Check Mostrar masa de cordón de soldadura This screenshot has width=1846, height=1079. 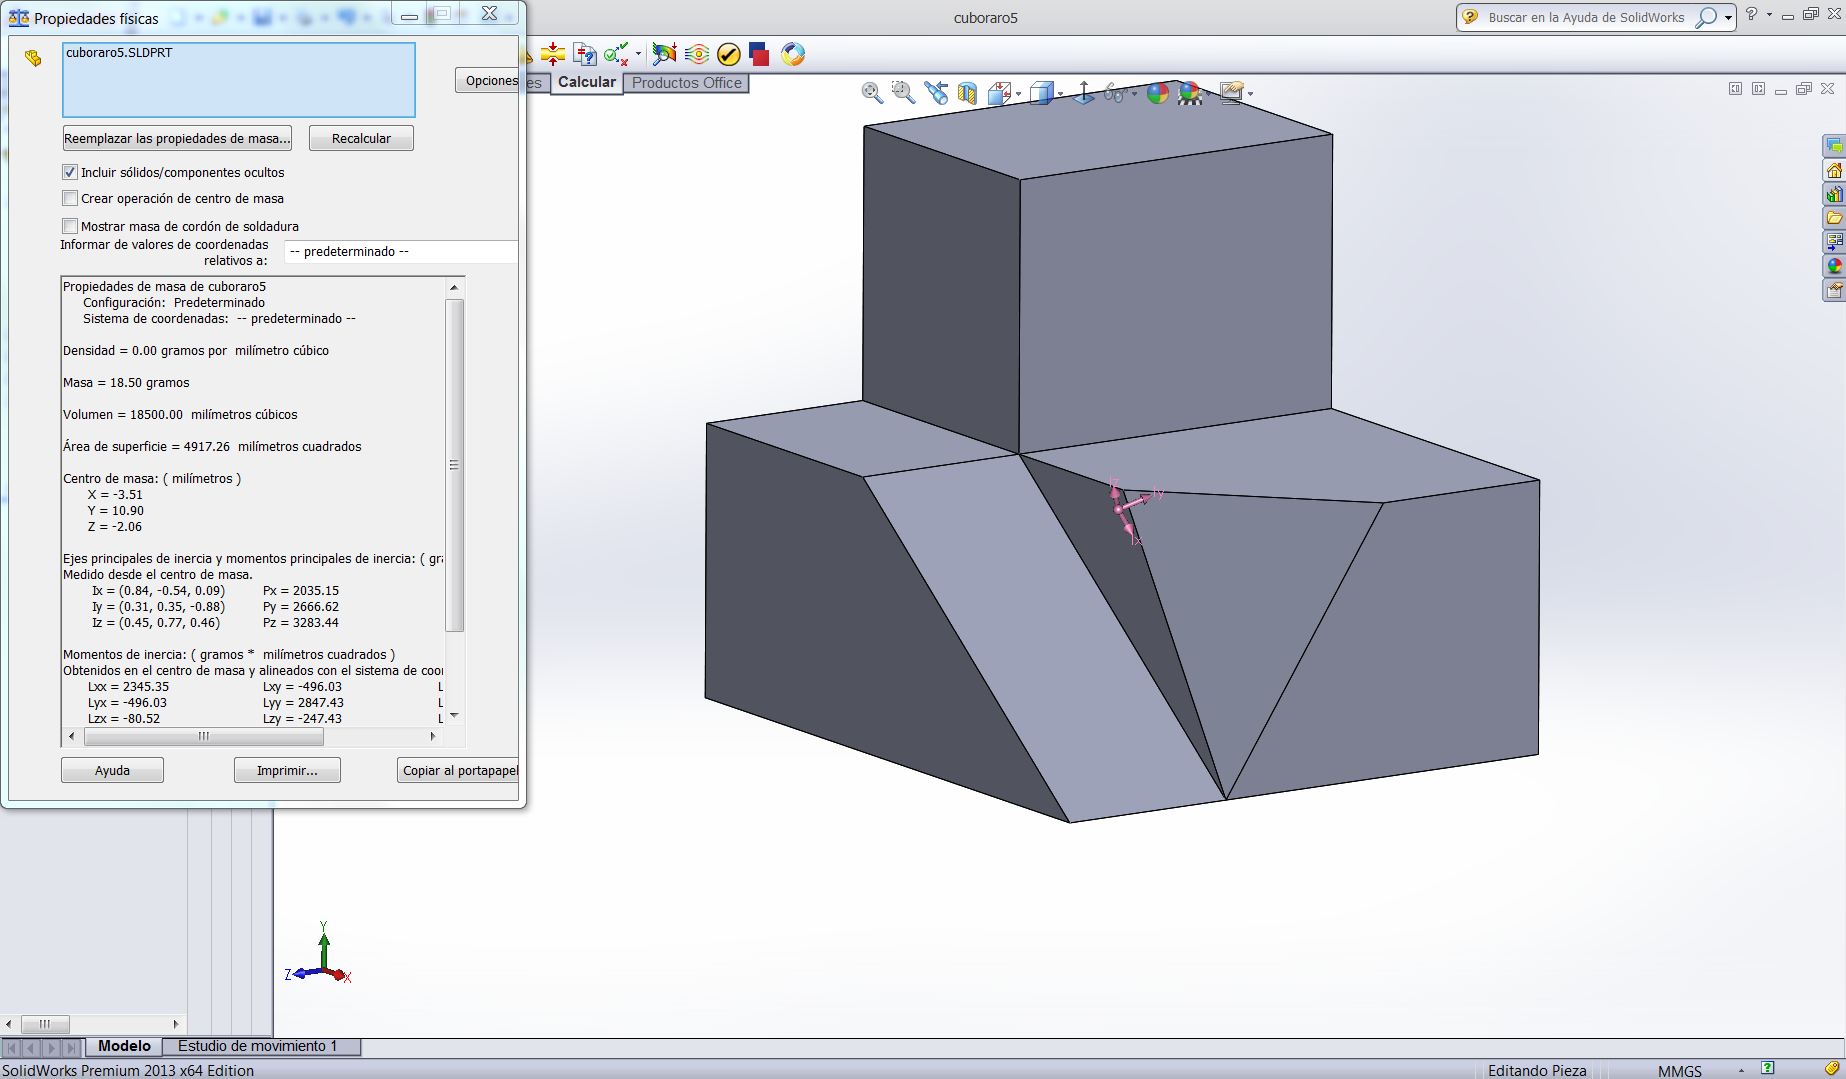70,226
